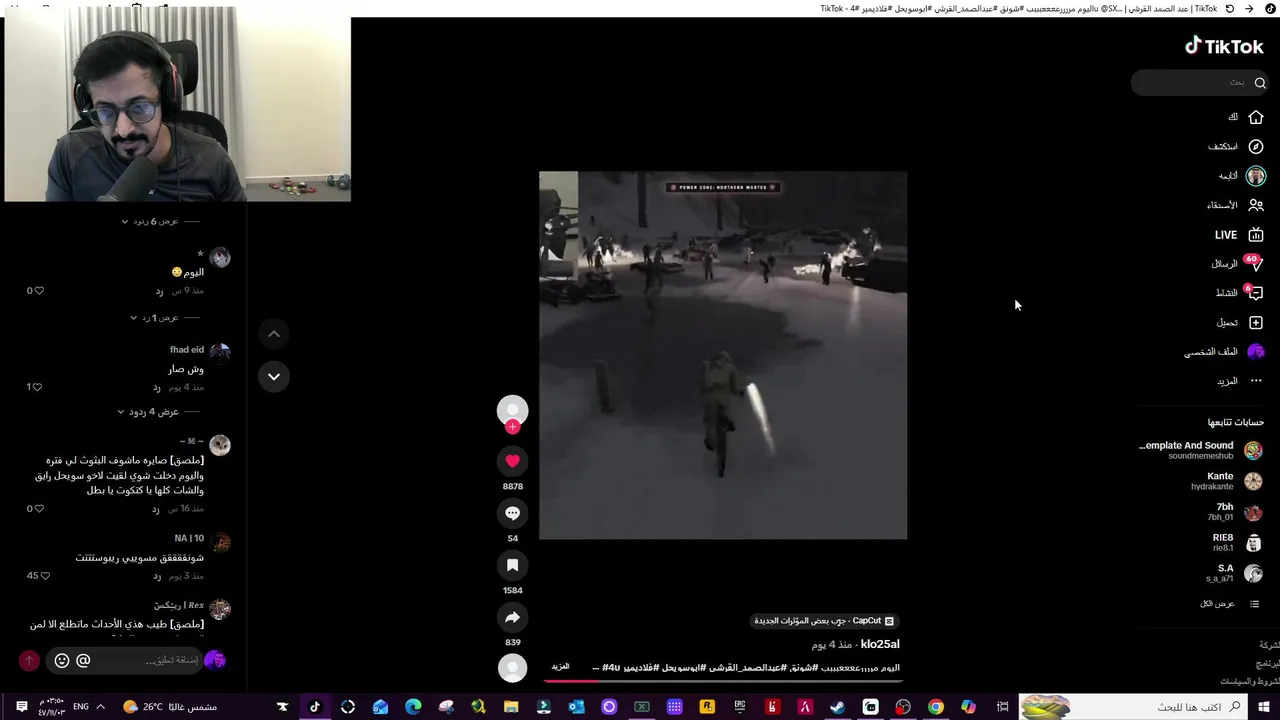This screenshot has width=1280, height=720.
Task: Open S.A followed account
Action: click(1234, 573)
